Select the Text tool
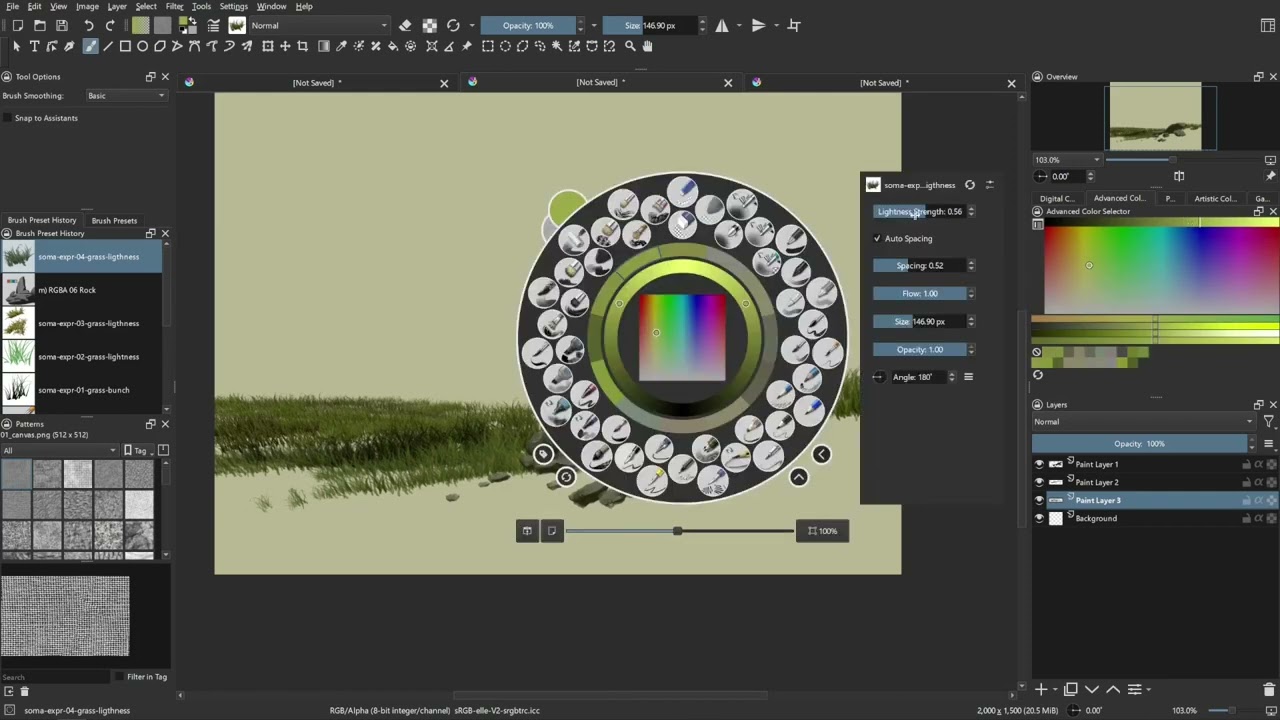The height and width of the screenshot is (720, 1280). [34, 46]
